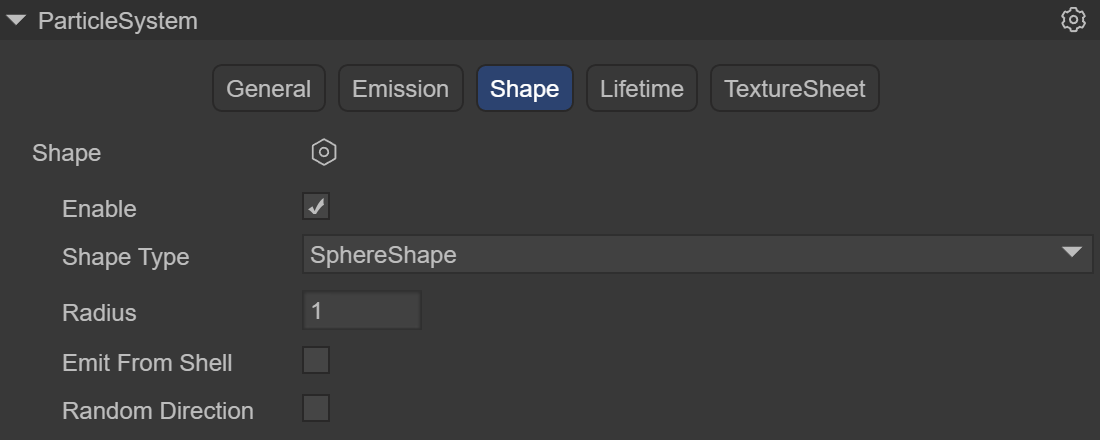Collapse the ParticleSystem section triangle
The width and height of the screenshot is (1100, 440).
click(x=16, y=20)
